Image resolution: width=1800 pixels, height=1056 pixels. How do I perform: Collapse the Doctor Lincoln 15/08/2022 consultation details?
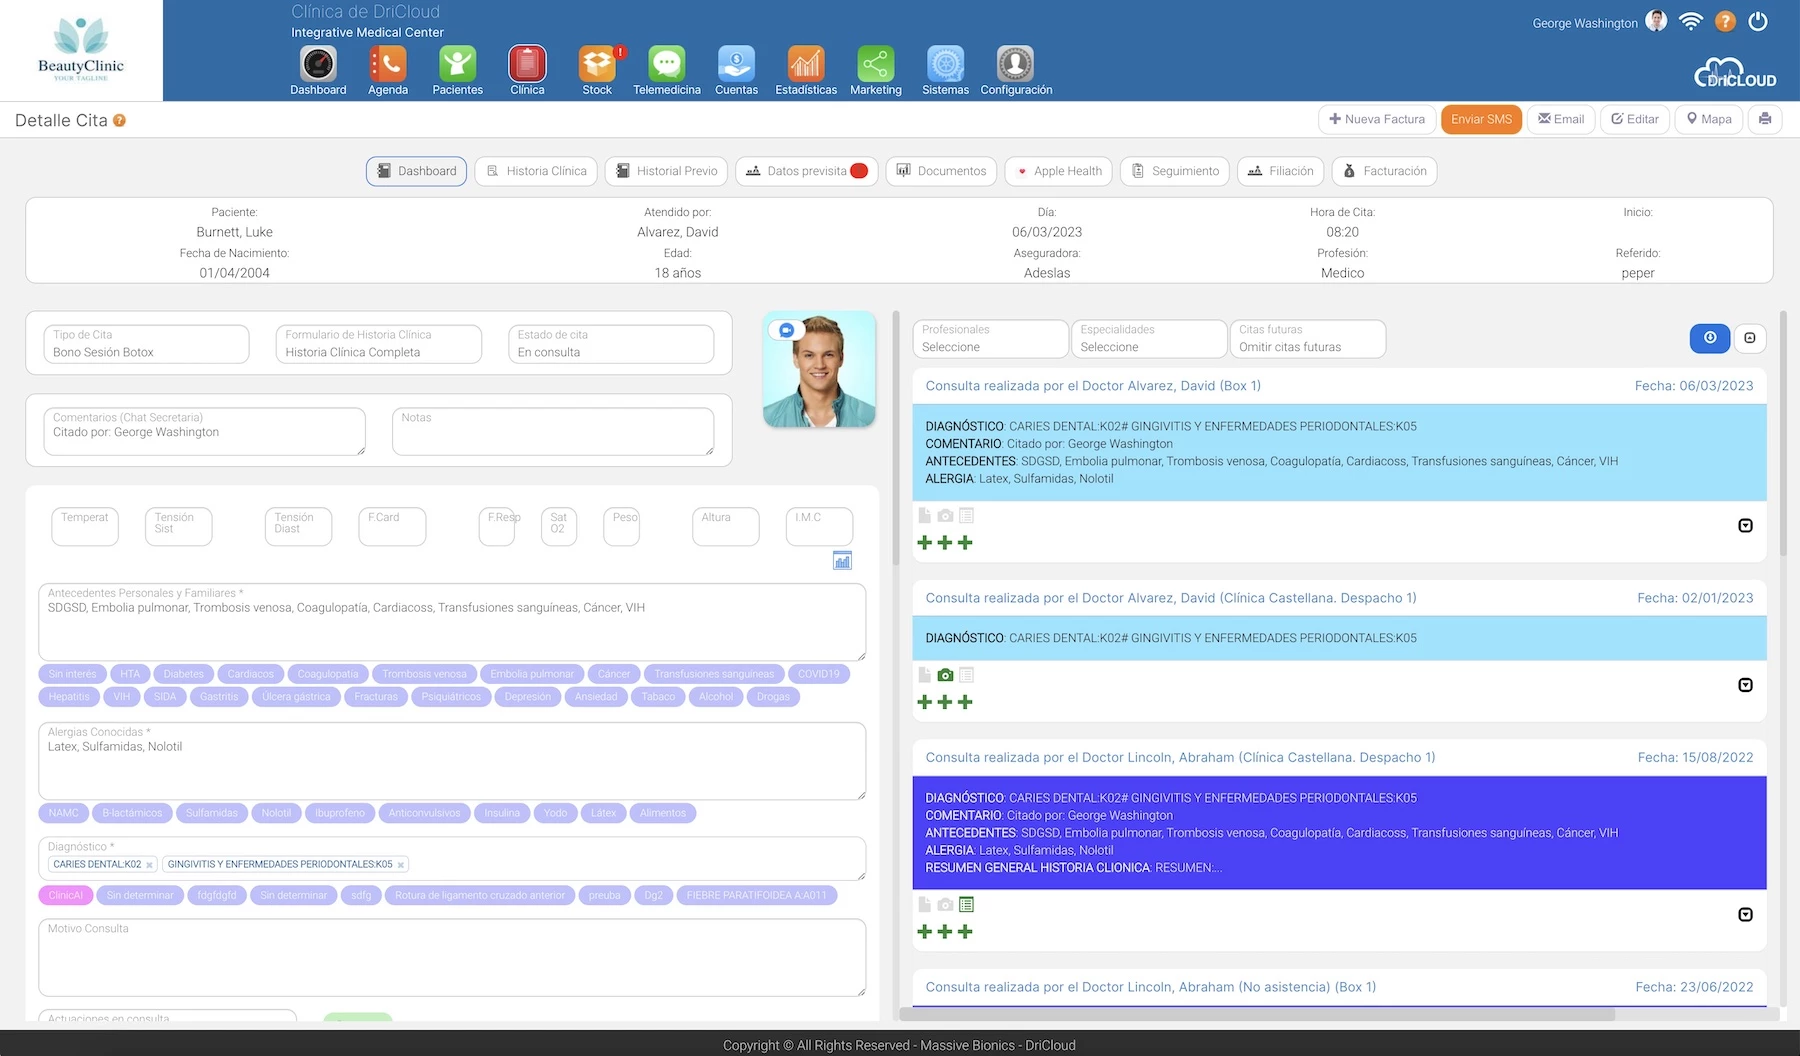pos(1746,913)
